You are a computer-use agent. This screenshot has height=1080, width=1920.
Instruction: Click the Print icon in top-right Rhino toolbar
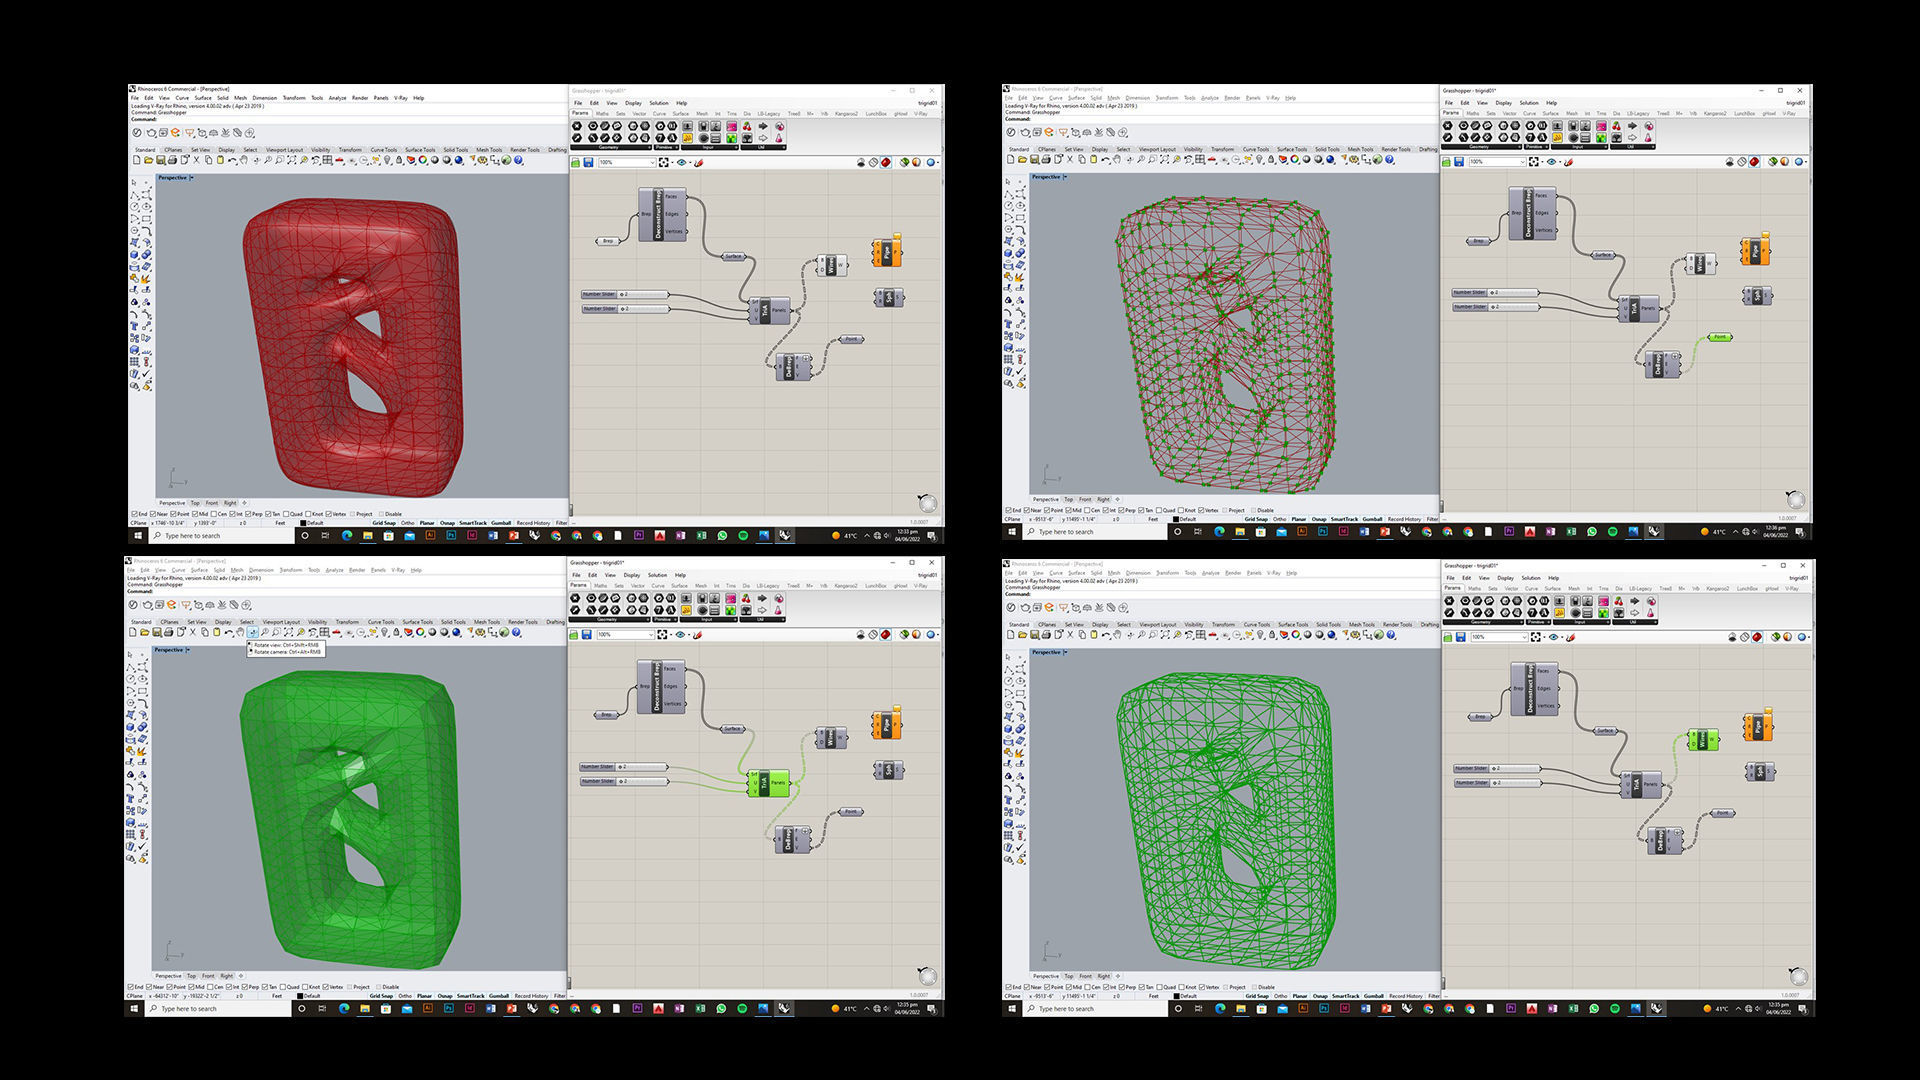click(x=1045, y=159)
